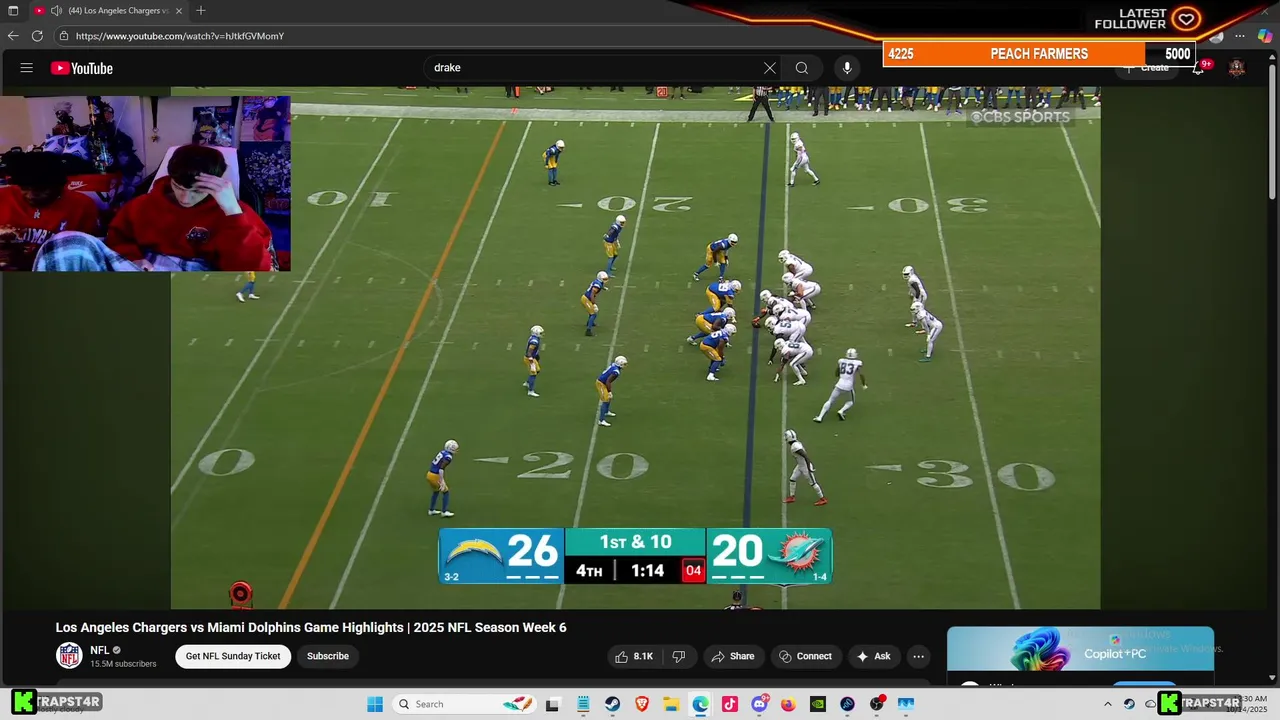Dislike the video with thumbs down
Image resolution: width=1280 pixels, height=720 pixels.
point(679,656)
